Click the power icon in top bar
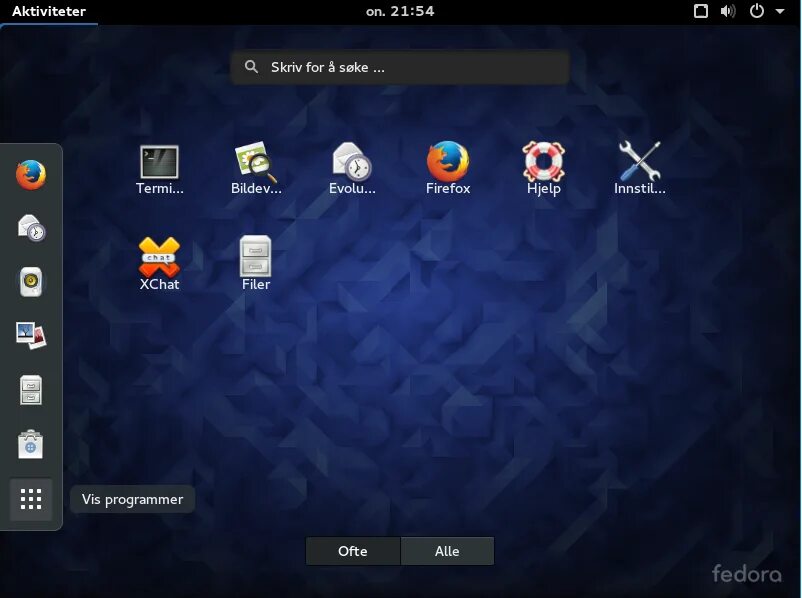This screenshot has height=598, width=802. [x=756, y=11]
